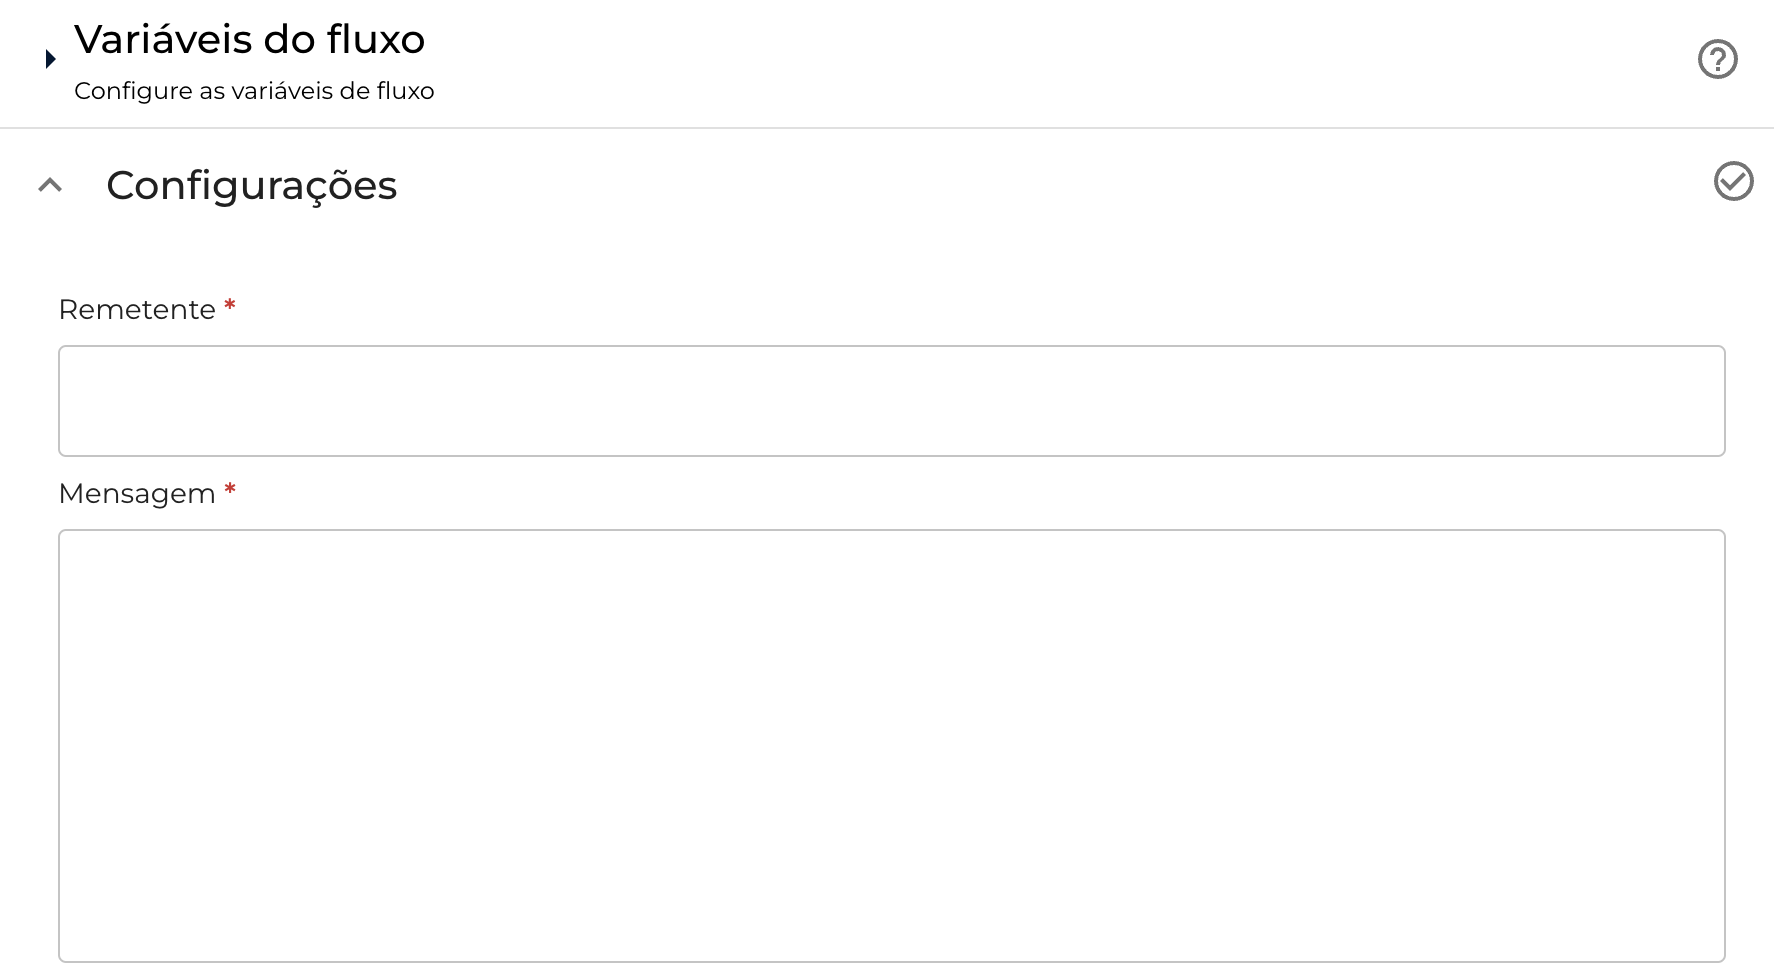Click the Mensagem field label

137,494
